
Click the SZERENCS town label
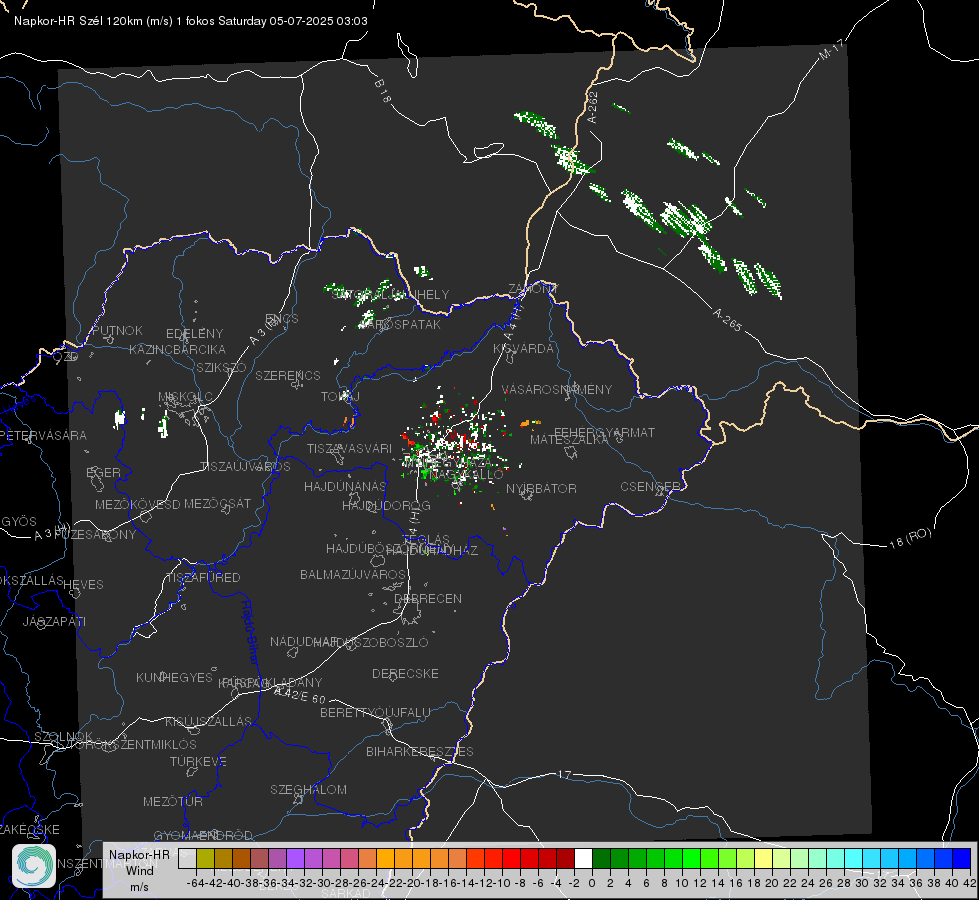pyautogui.click(x=288, y=375)
